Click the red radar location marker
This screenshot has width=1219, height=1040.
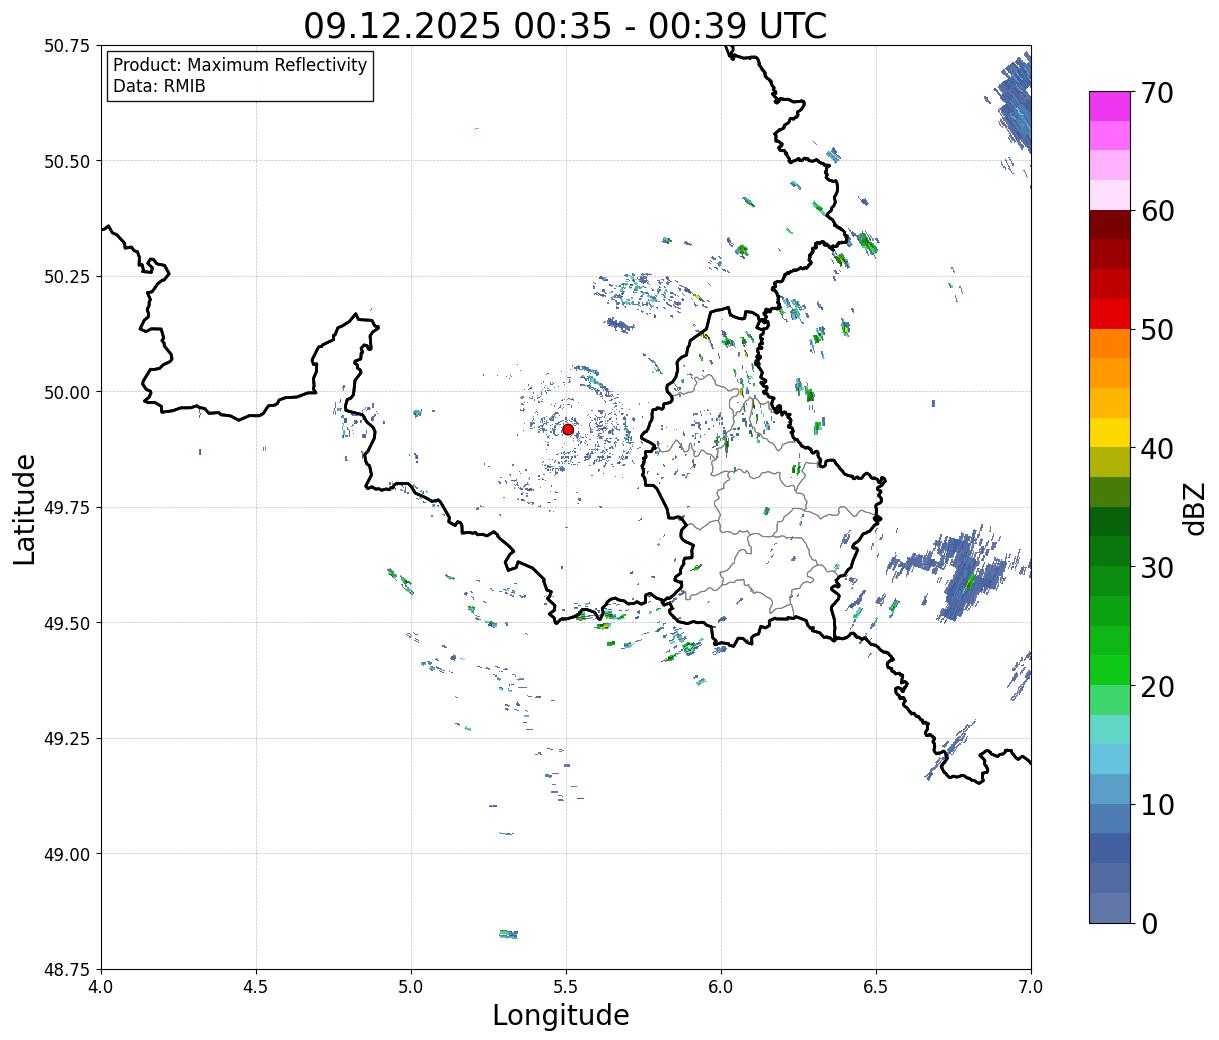point(568,429)
